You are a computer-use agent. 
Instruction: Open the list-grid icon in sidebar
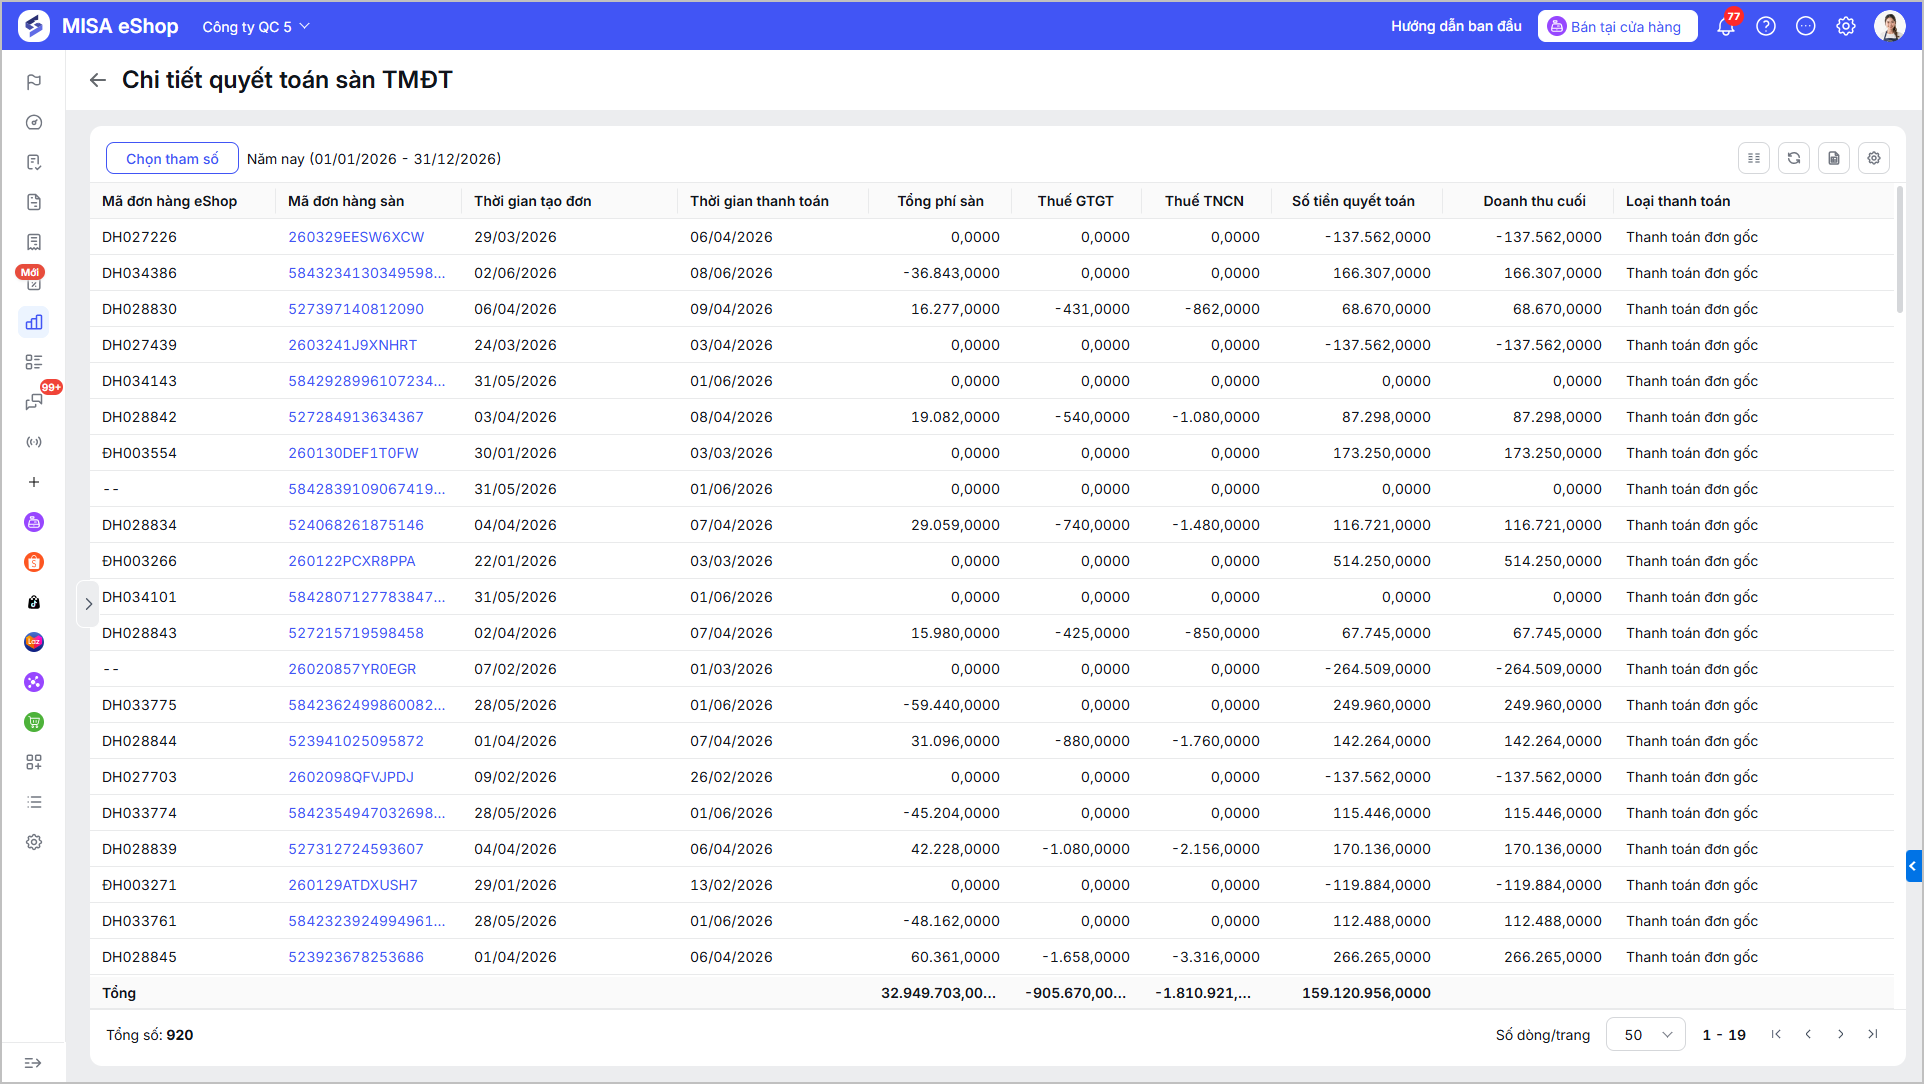click(34, 362)
